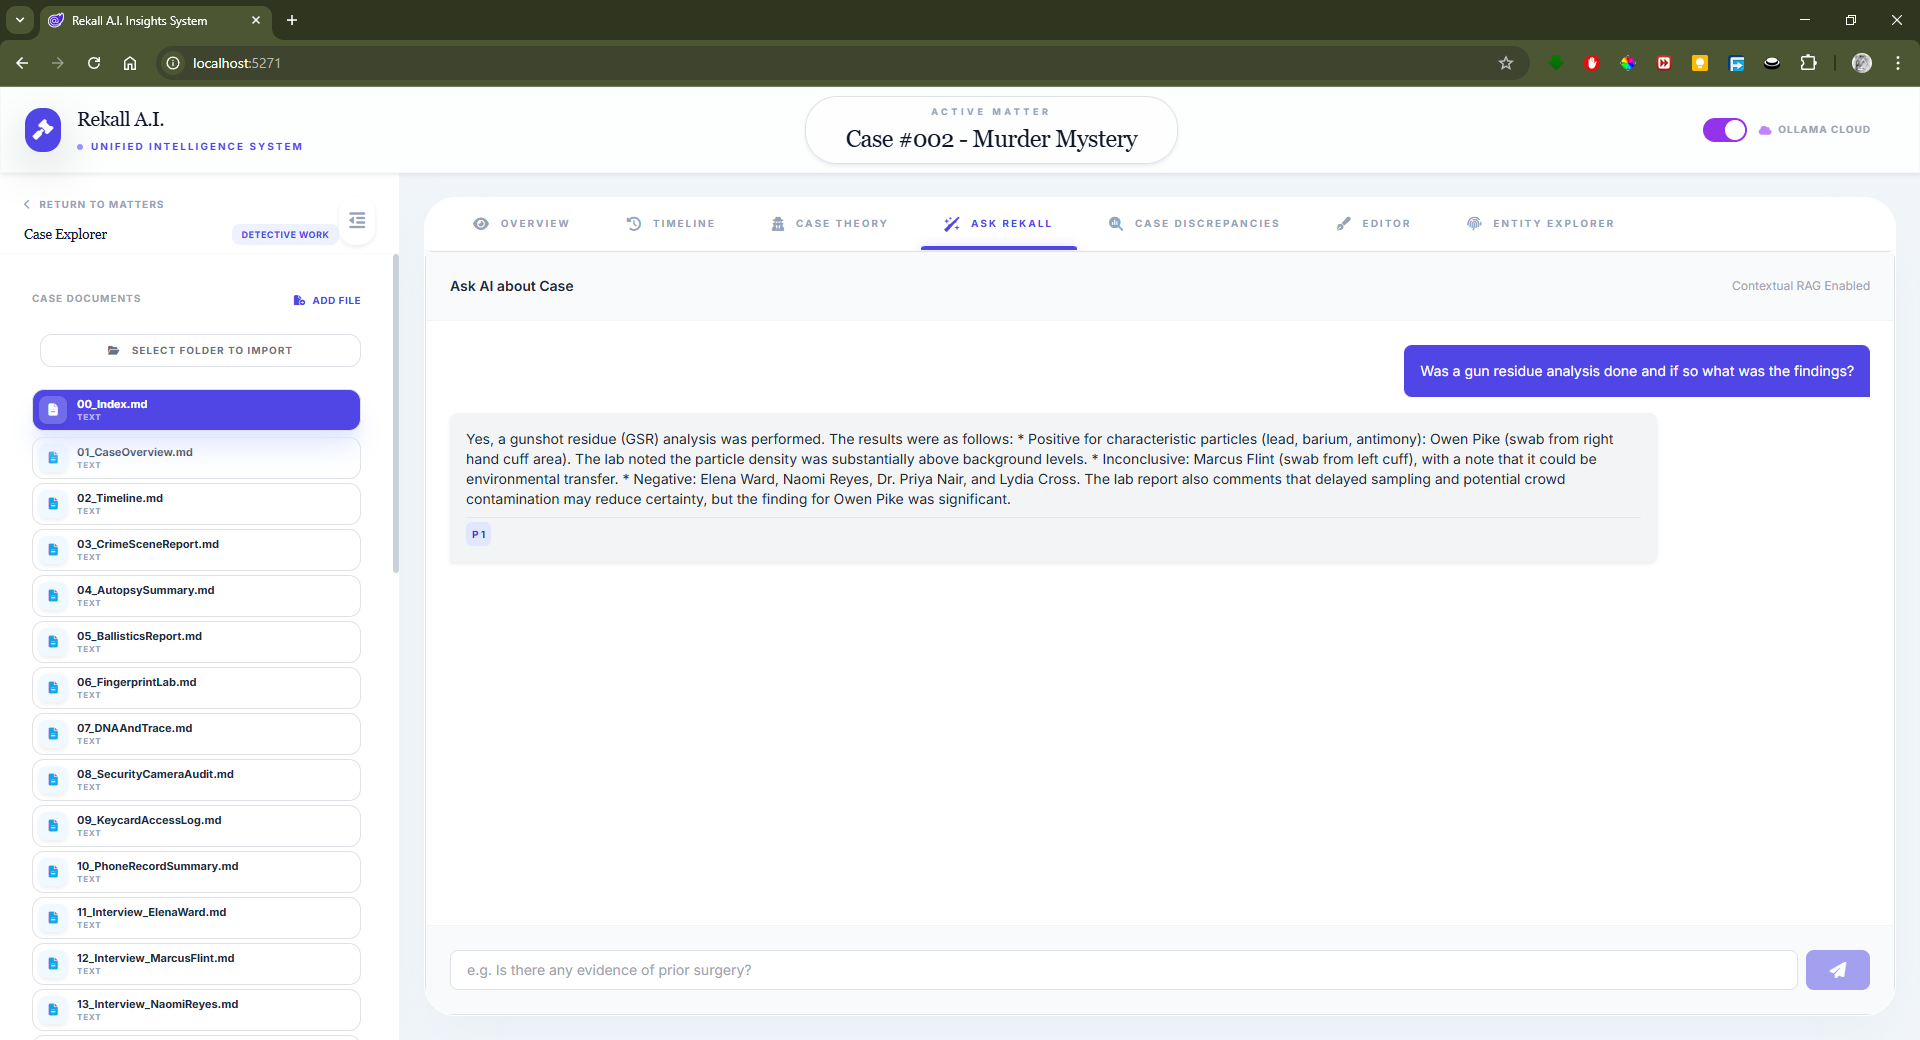Bookmark the page with the star icon
1920x1040 pixels.
[x=1506, y=63]
